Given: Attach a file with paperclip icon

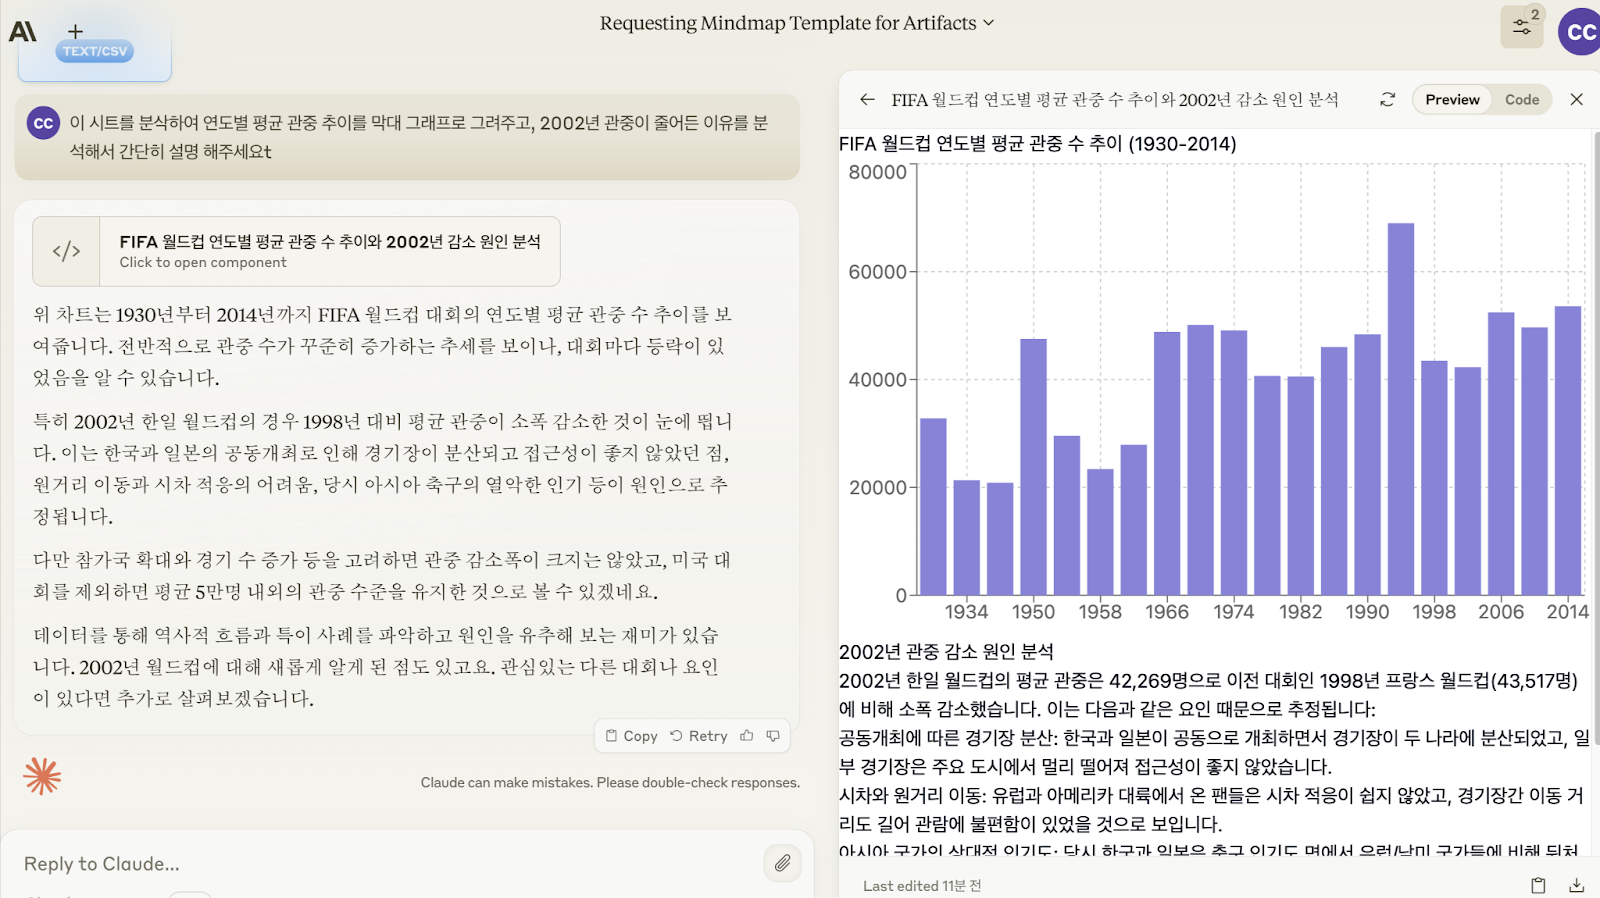Looking at the screenshot, I should tap(782, 863).
